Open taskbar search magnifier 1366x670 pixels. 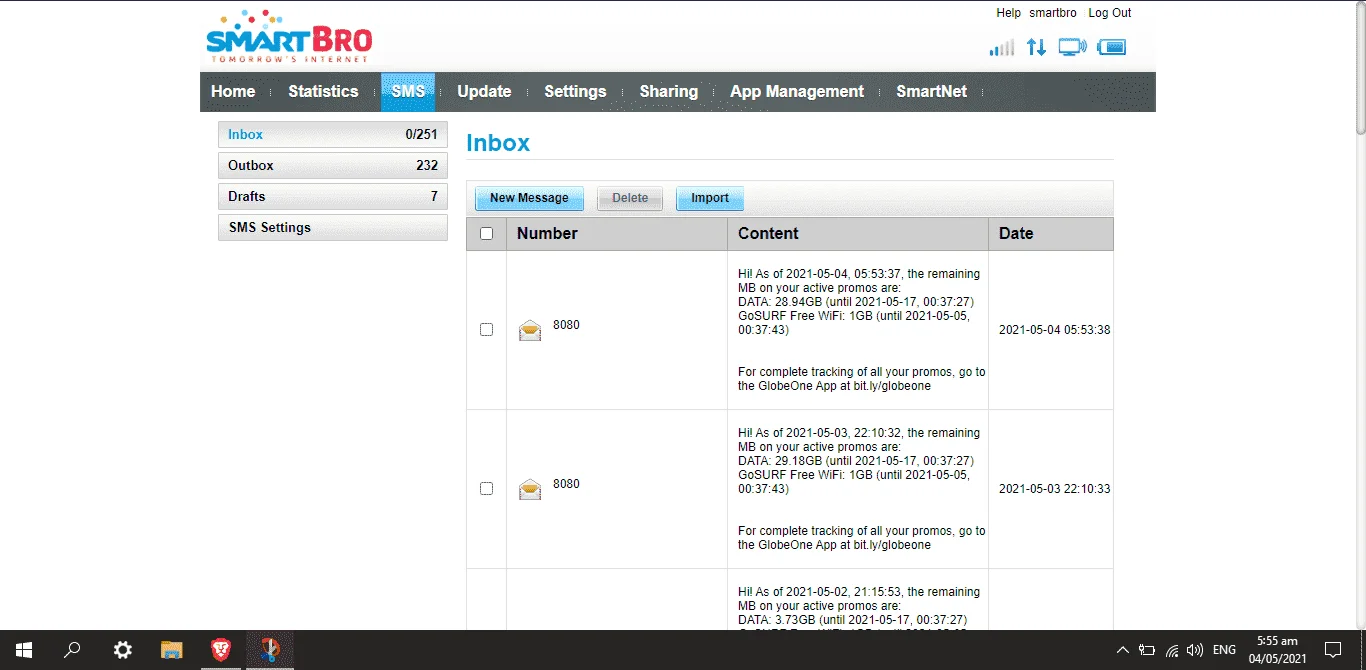point(72,650)
